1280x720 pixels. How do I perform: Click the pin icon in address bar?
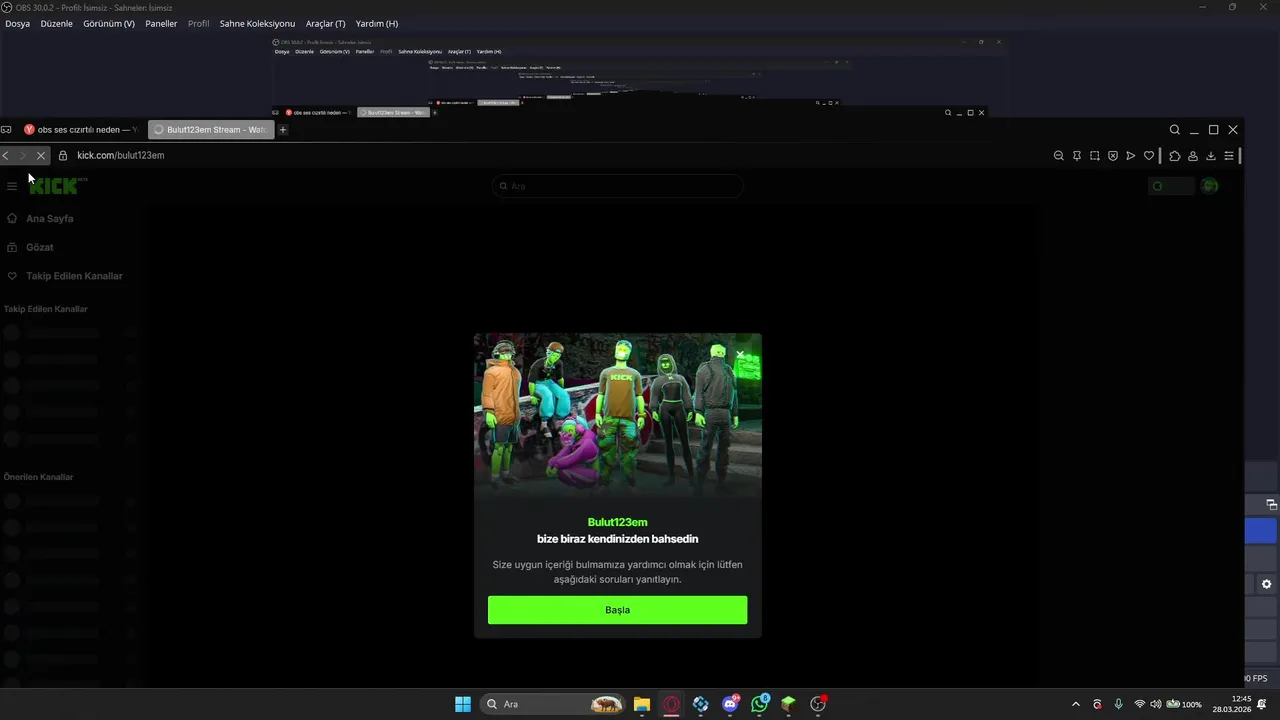1077,155
